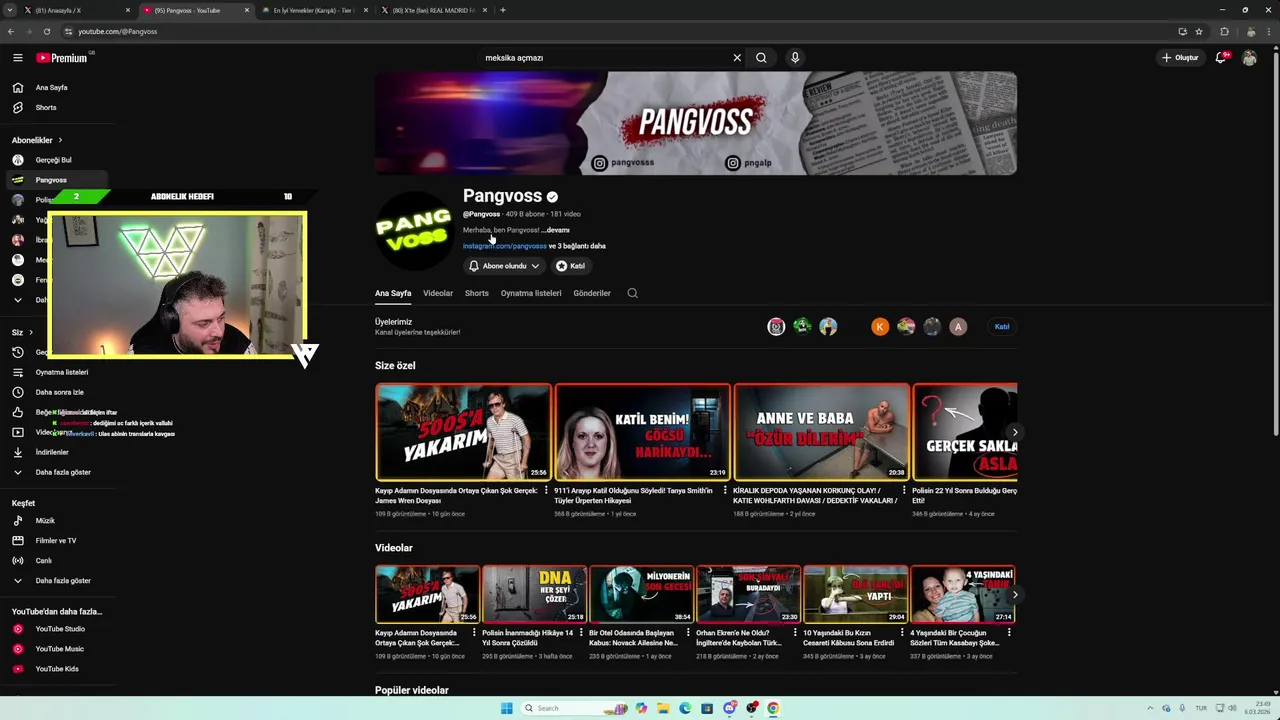Image resolution: width=1280 pixels, height=720 pixels.
Task: Bookmark this page with the star icon
Action: (x=1199, y=31)
